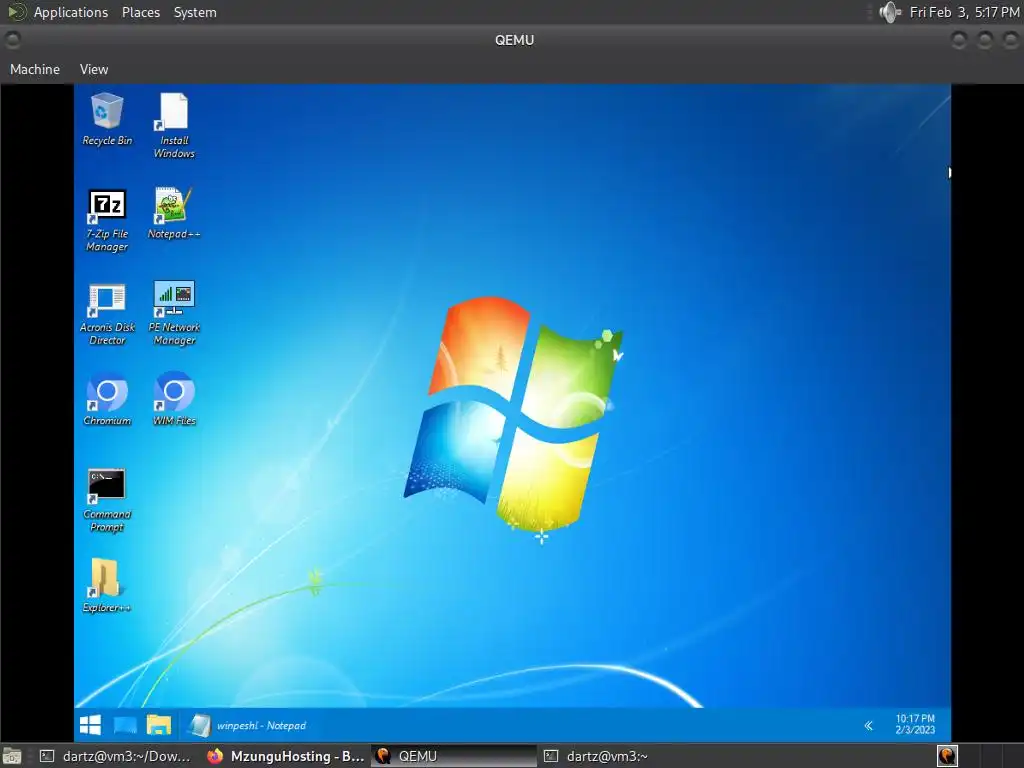1024x768 pixels.
Task: Open the Chromium browser icon
Action: [107, 399]
